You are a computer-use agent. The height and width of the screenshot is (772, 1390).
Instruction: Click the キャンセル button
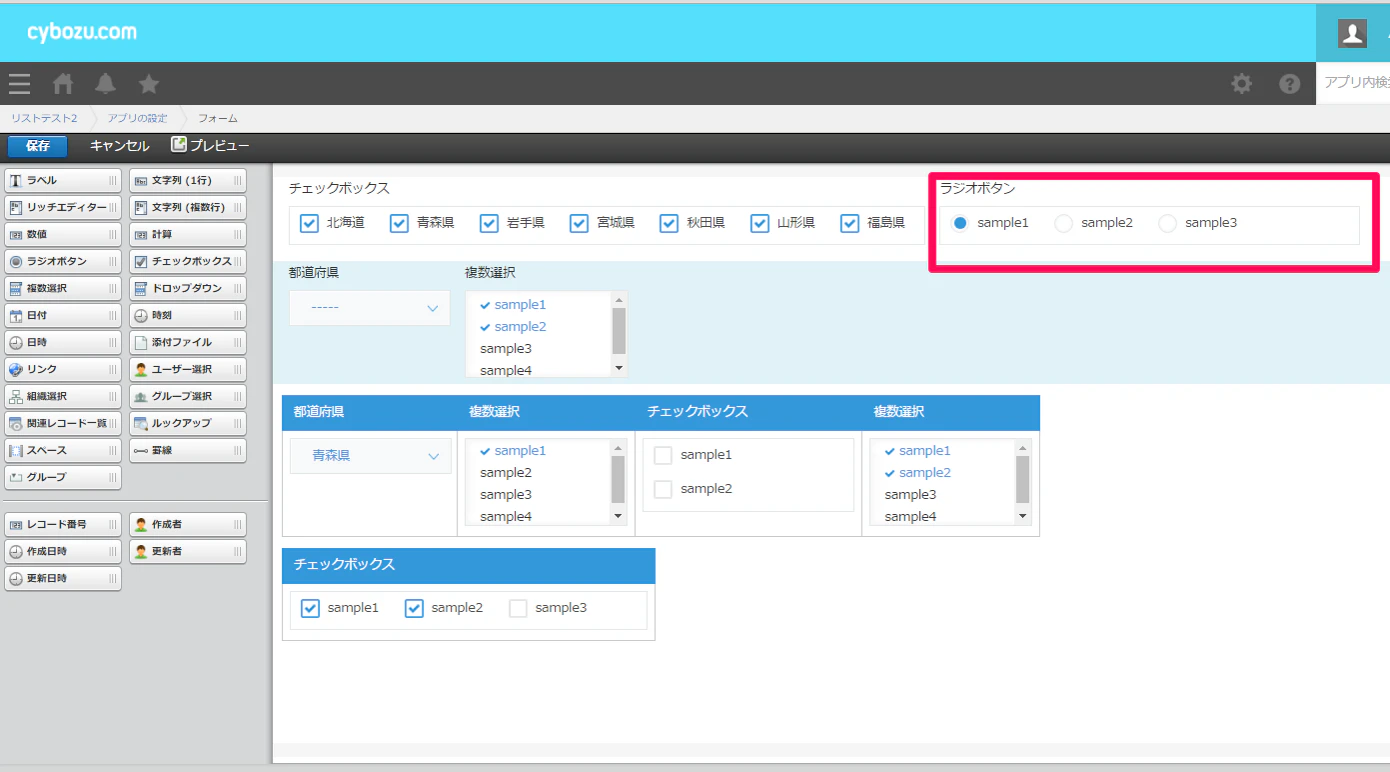(120, 146)
